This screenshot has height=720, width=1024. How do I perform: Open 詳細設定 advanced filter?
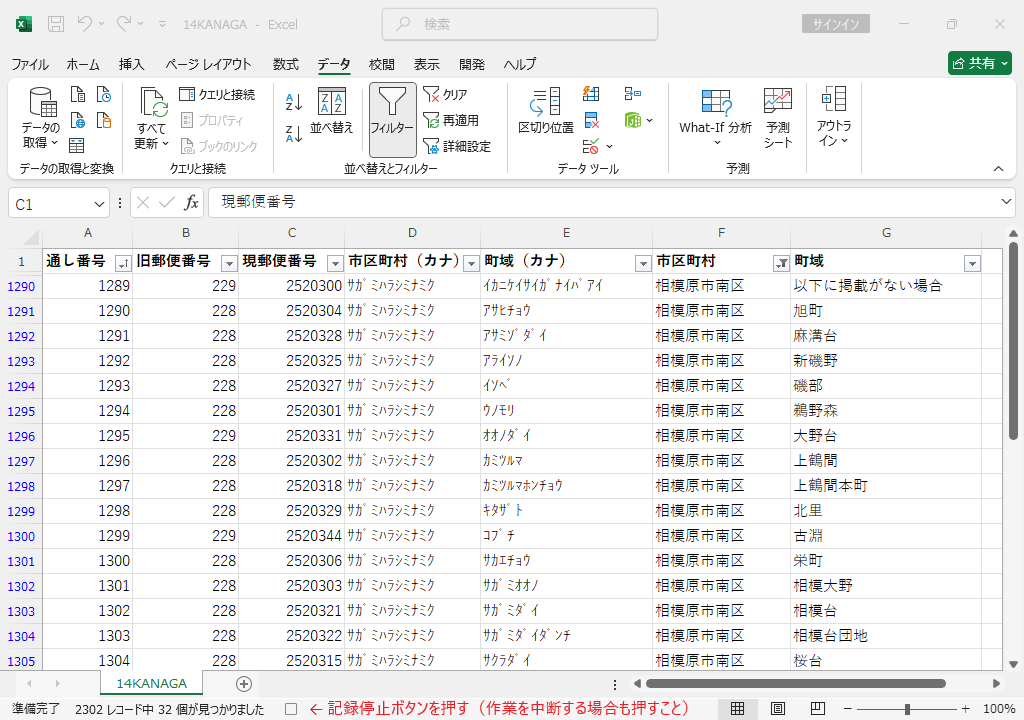point(457,146)
